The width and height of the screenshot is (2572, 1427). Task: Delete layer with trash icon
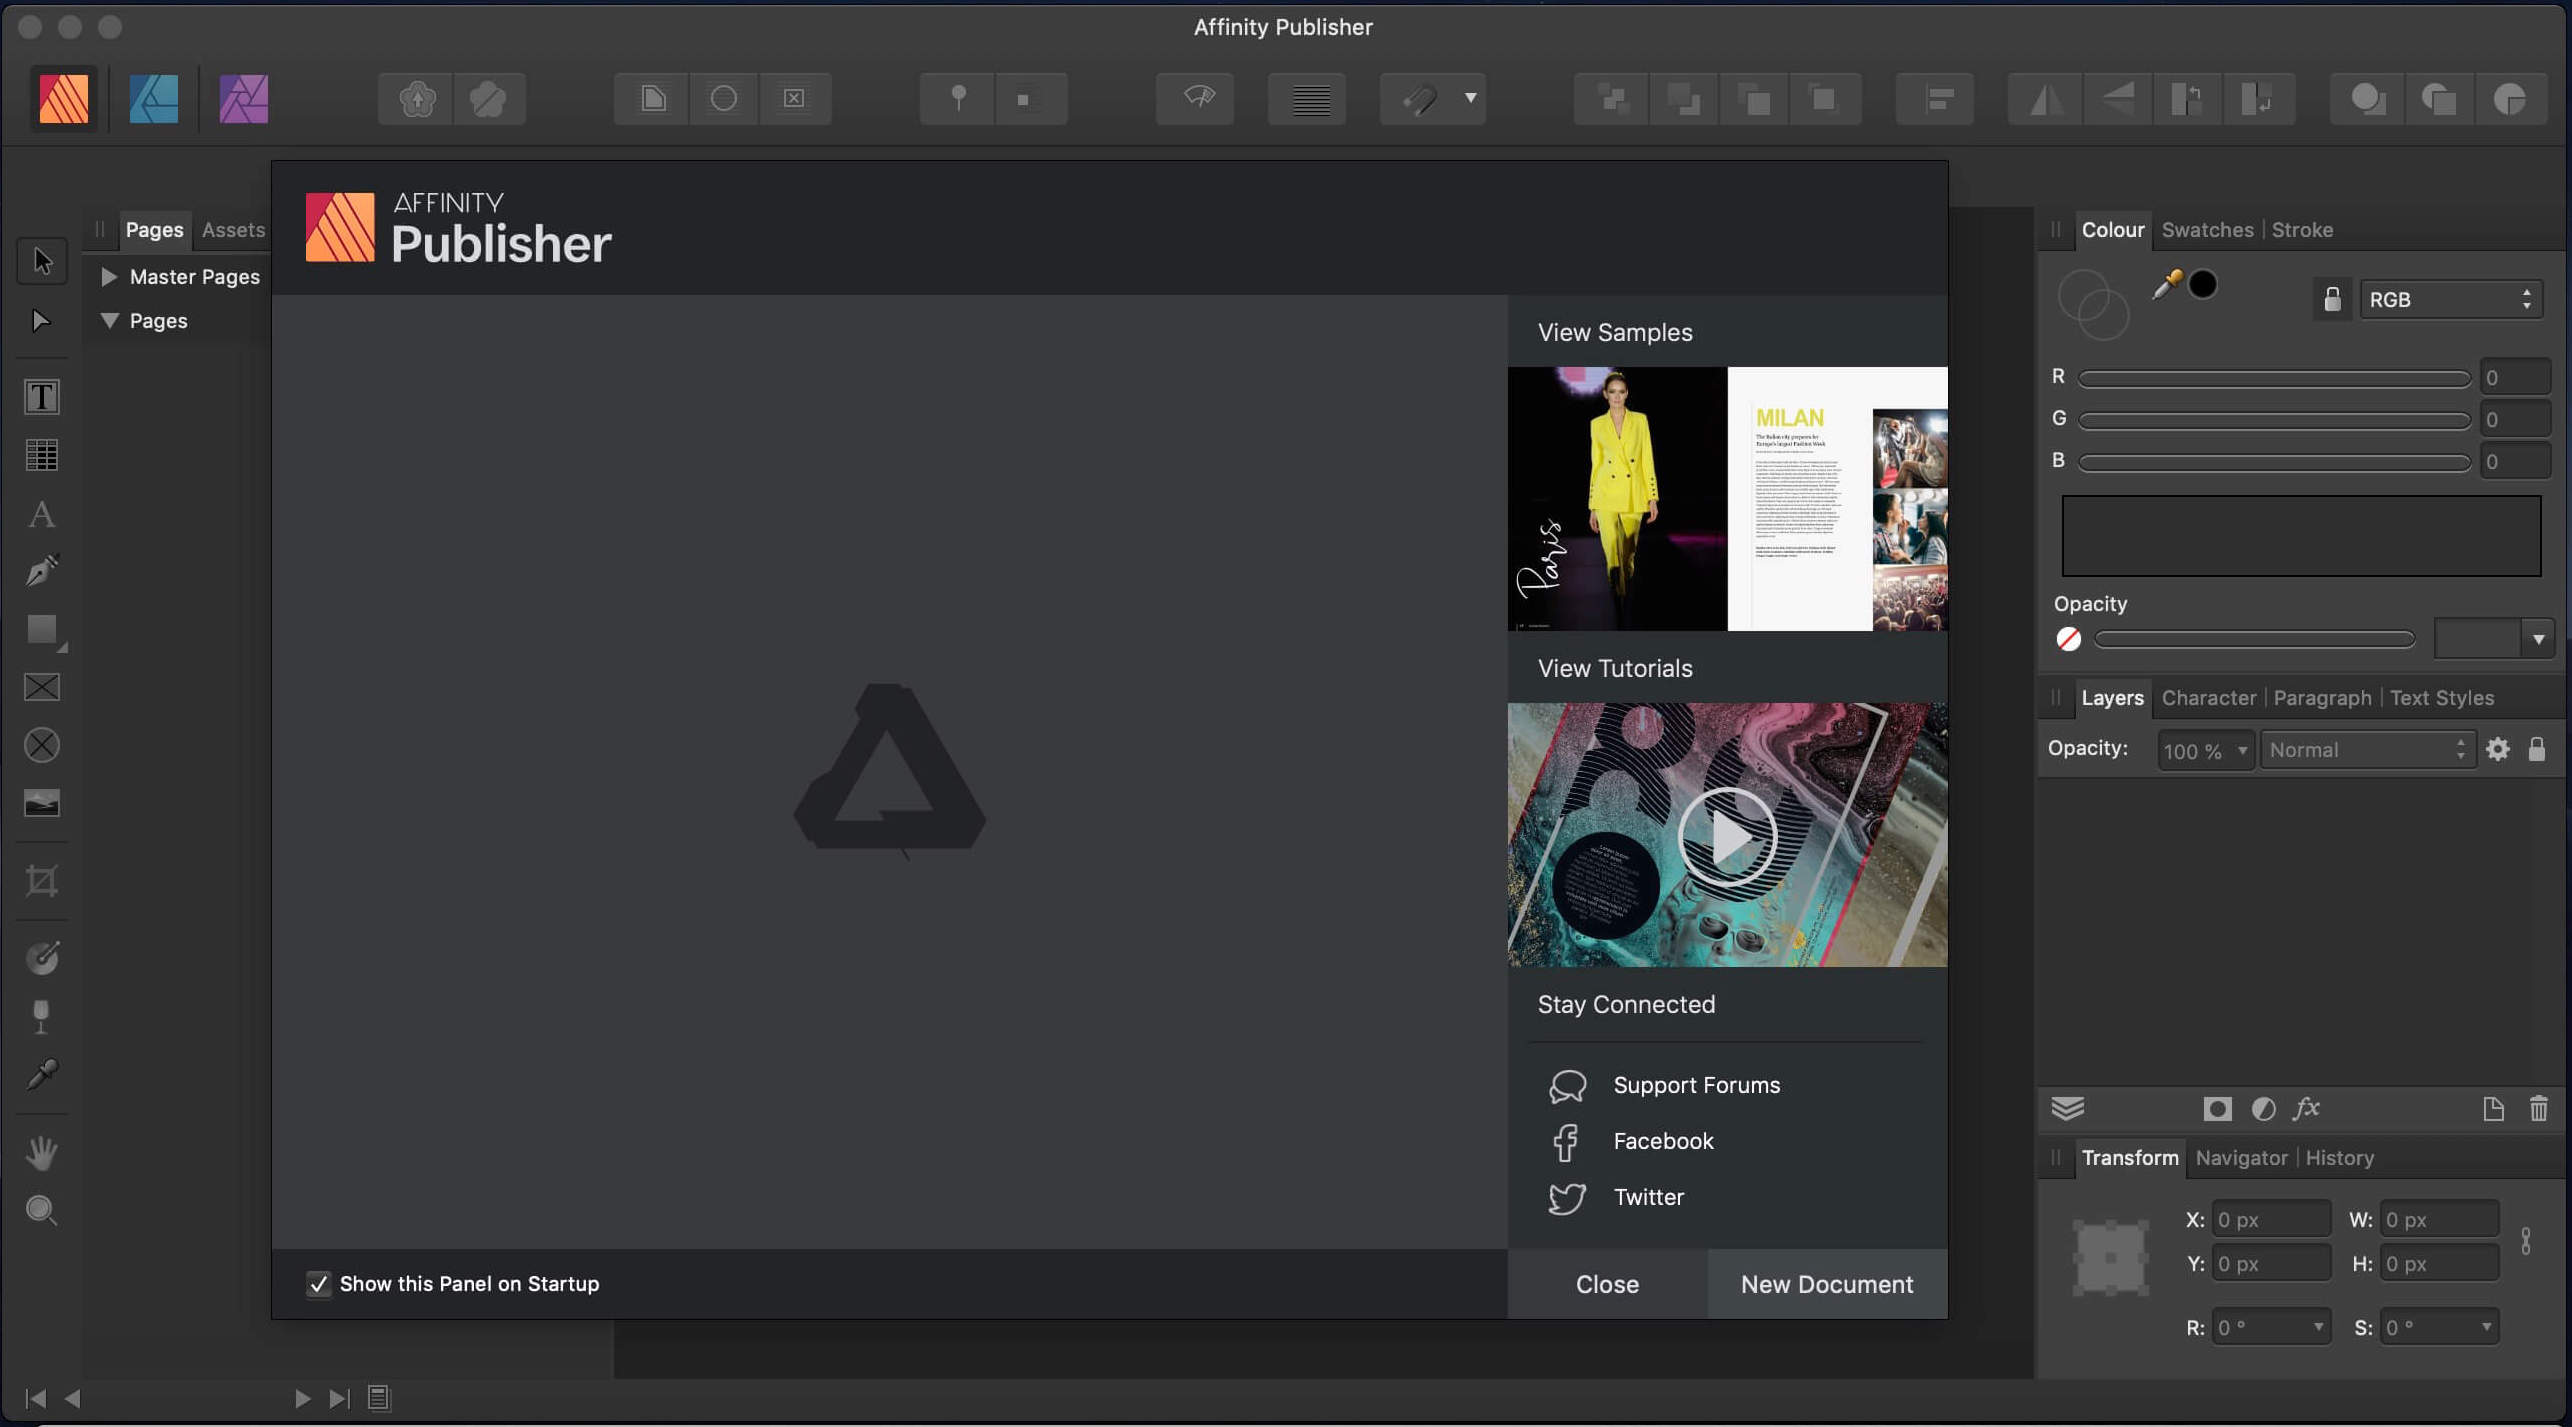pos(2538,1108)
